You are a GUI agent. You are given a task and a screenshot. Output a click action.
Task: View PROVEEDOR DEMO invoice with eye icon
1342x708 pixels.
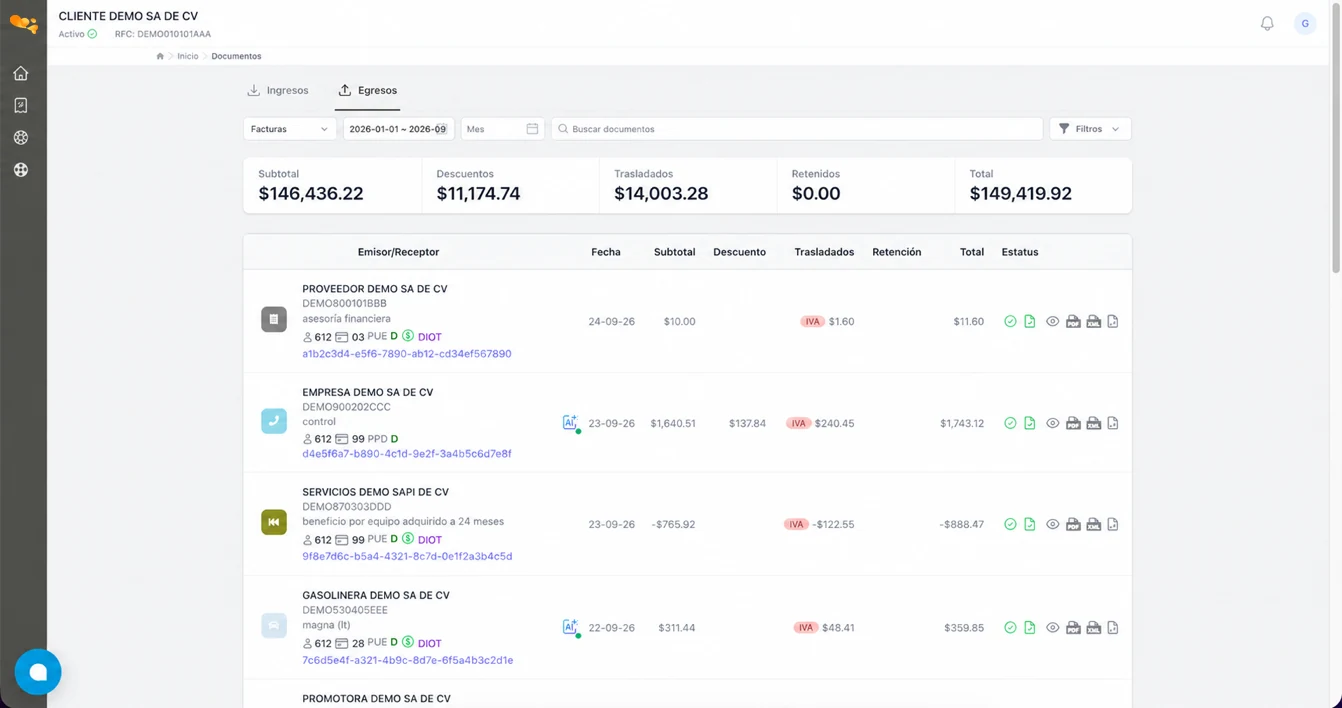tap(1052, 322)
